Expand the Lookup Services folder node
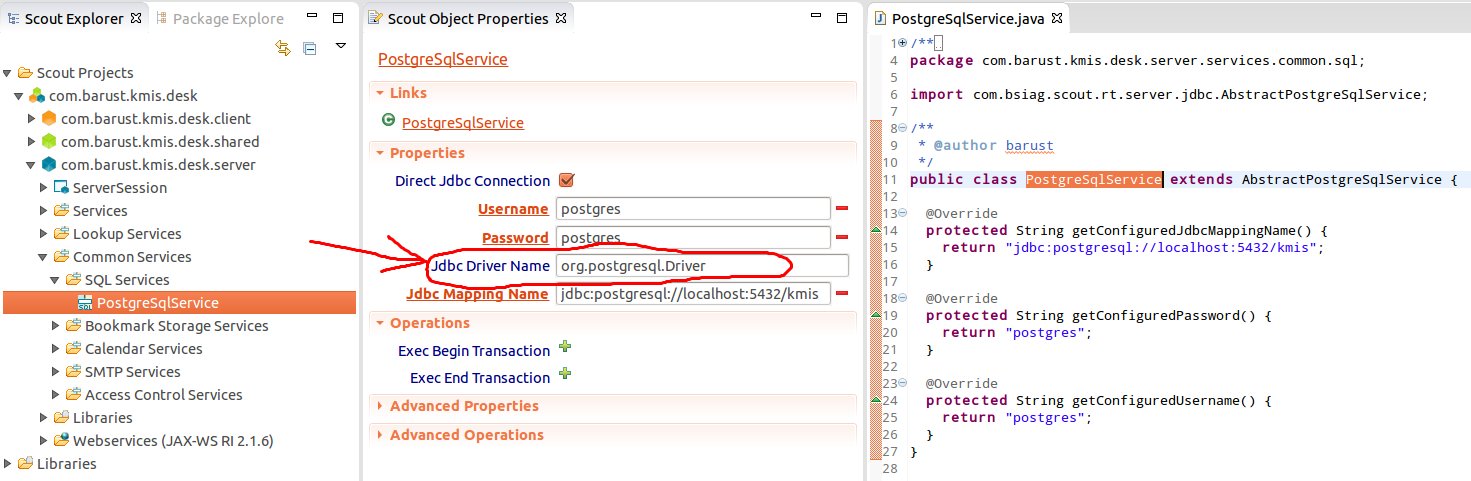1471x481 pixels. coord(44,233)
